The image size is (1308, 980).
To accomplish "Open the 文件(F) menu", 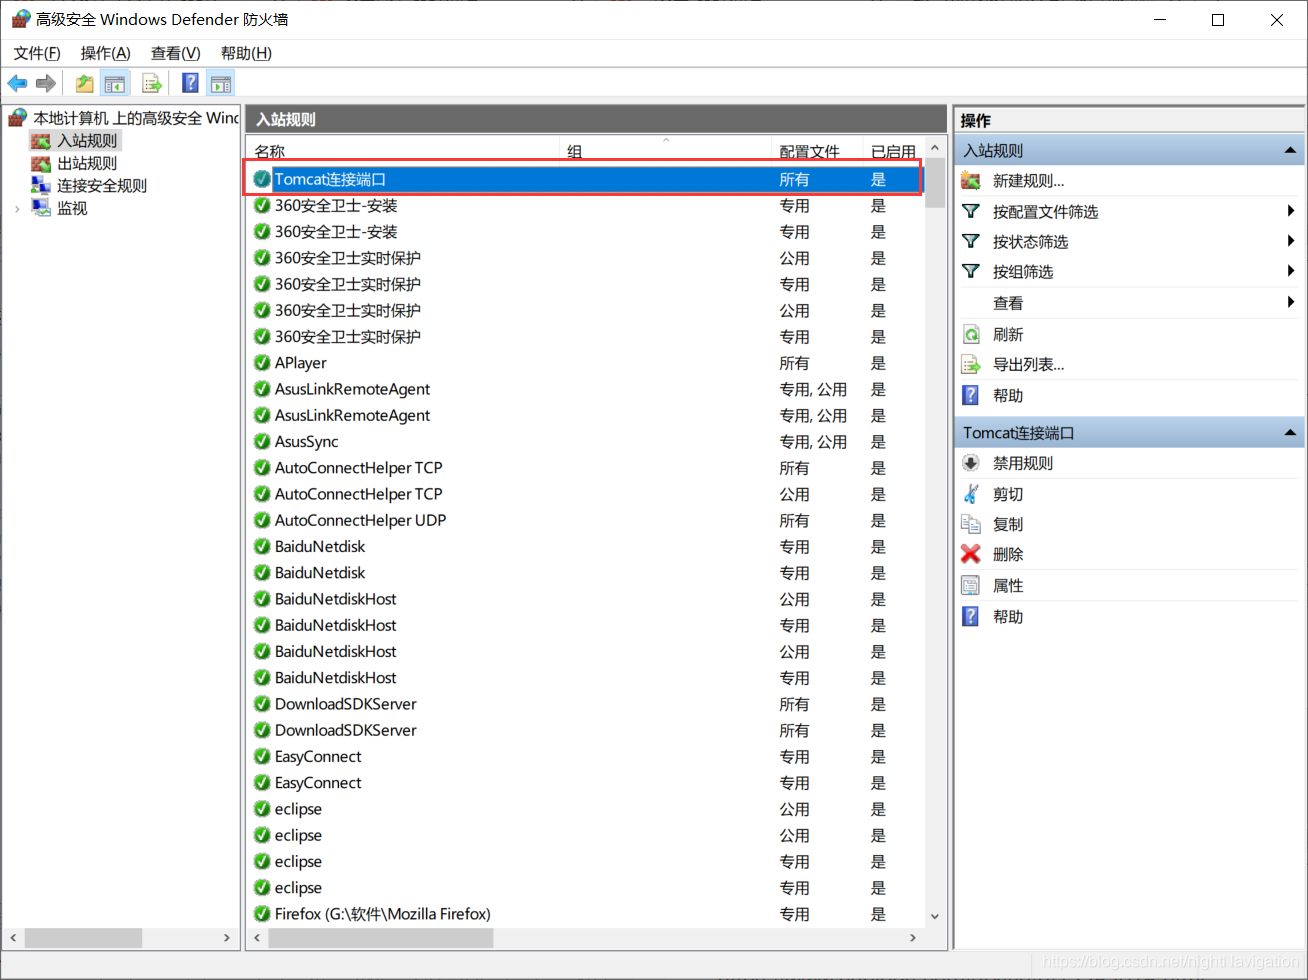I will [x=37, y=53].
